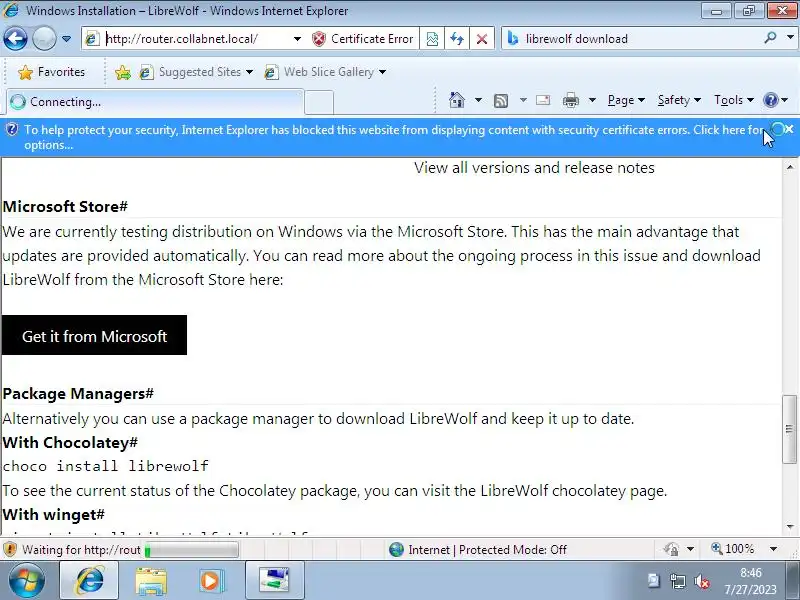
Task: Click the Back navigation arrow button
Action: [x=15, y=38]
